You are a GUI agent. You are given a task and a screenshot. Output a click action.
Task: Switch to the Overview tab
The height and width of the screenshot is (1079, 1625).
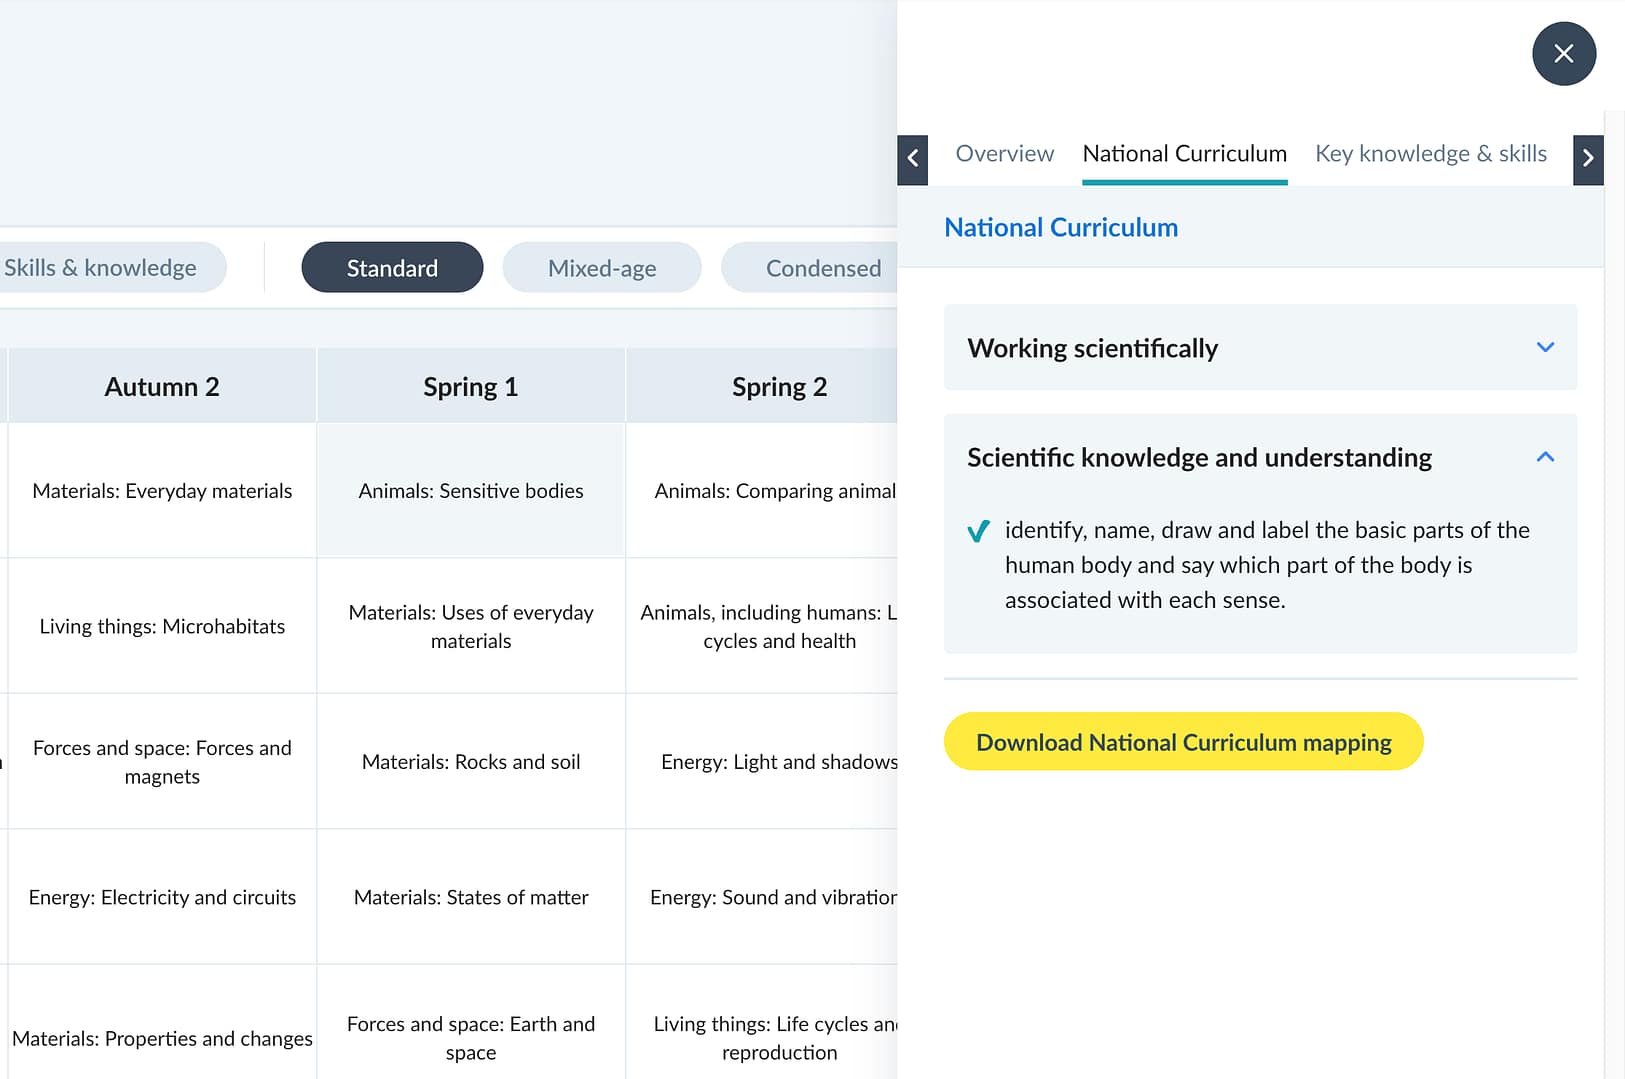click(1004, 154)
